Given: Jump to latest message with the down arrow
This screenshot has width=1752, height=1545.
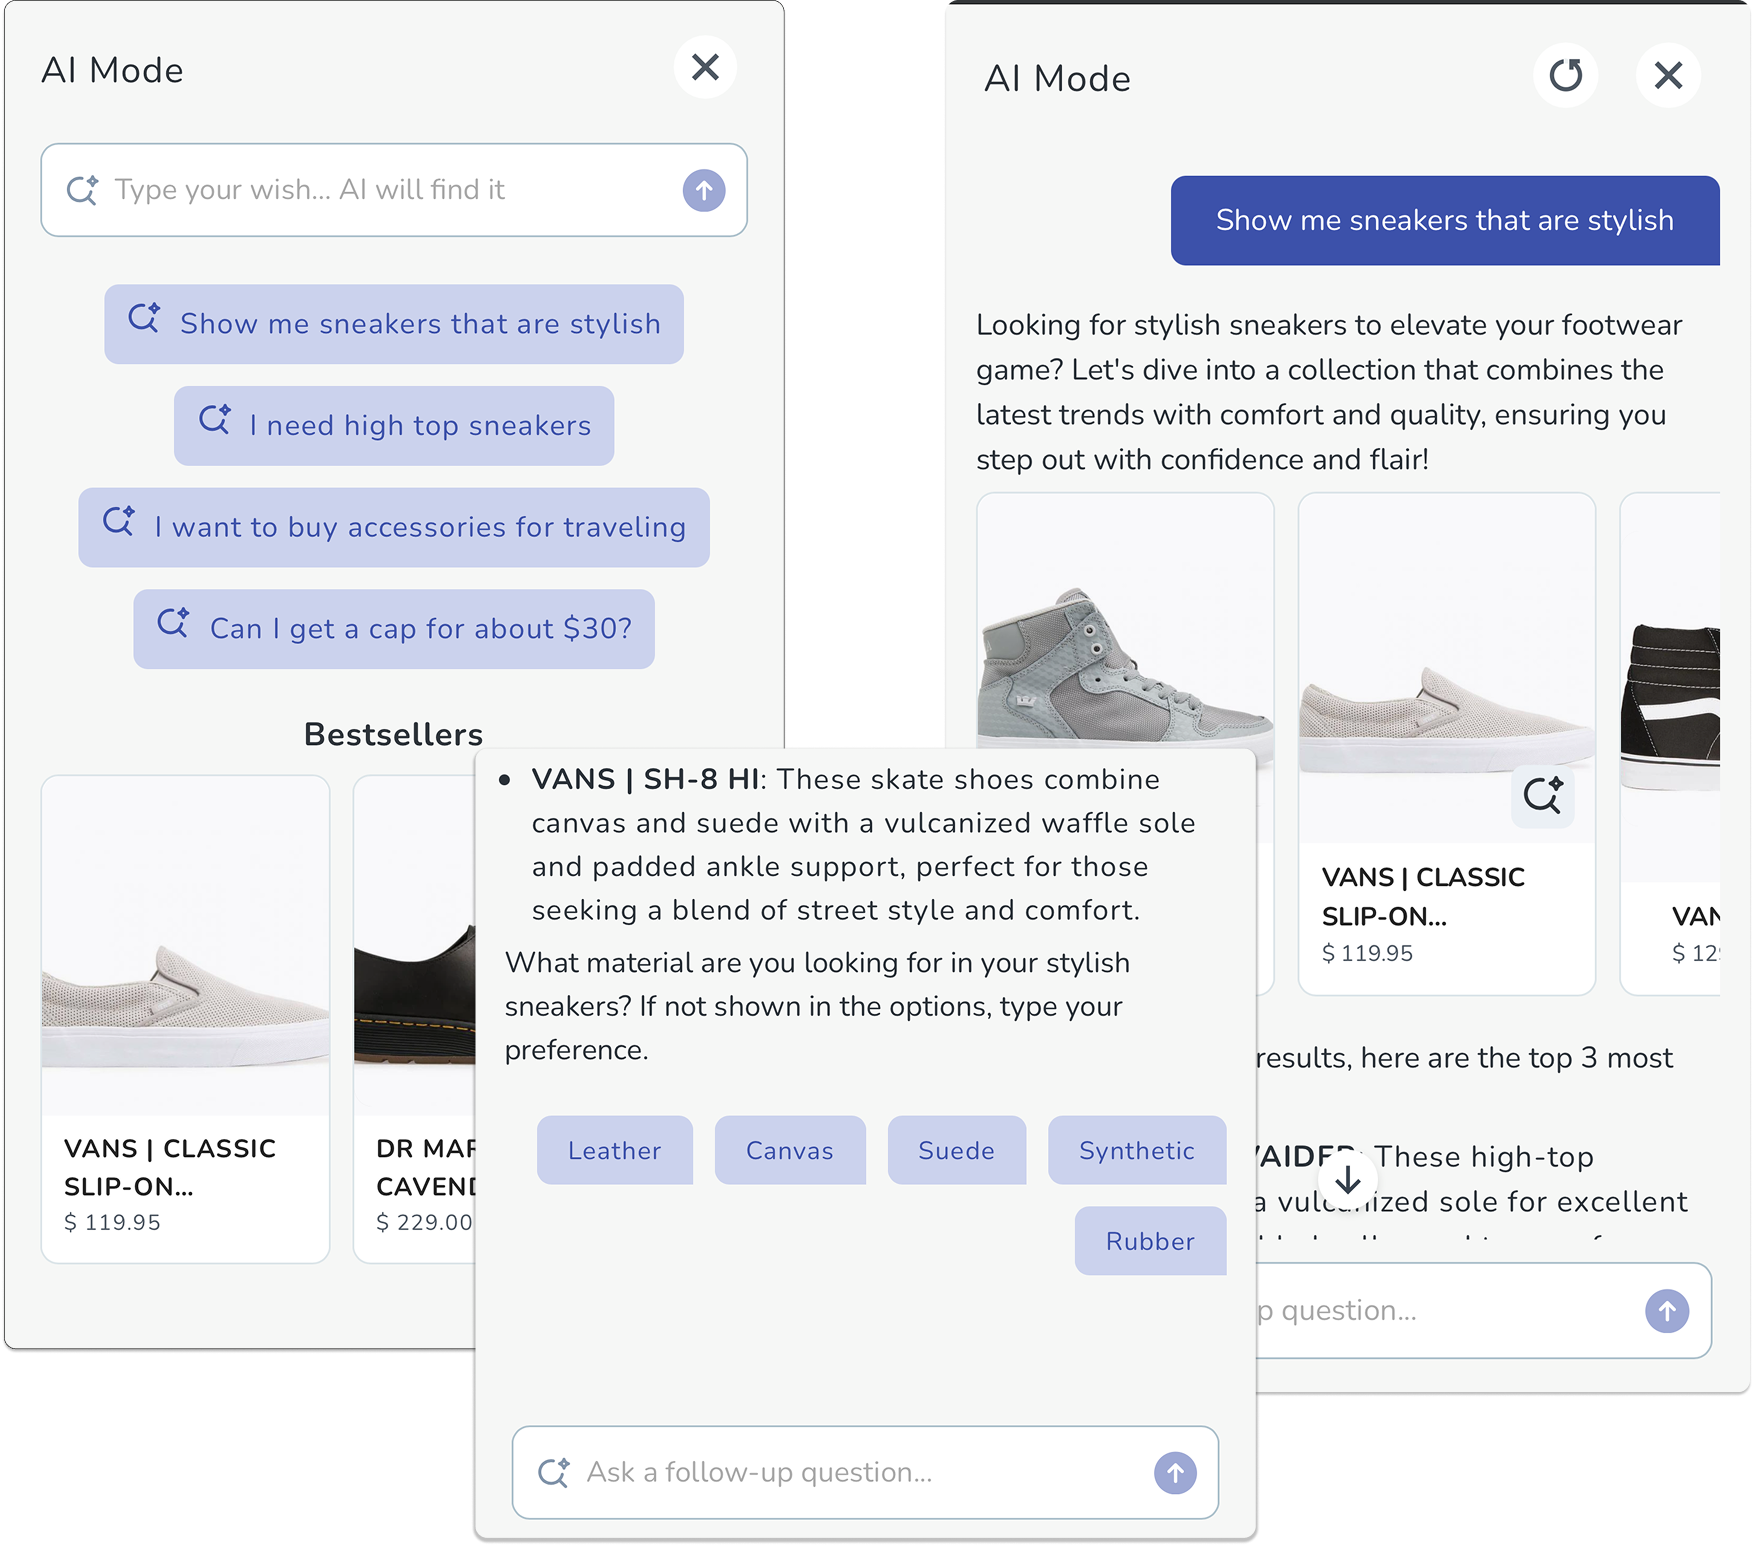Looking at the screenshot, I should pyautogui.click(x=1348, y=1180).
